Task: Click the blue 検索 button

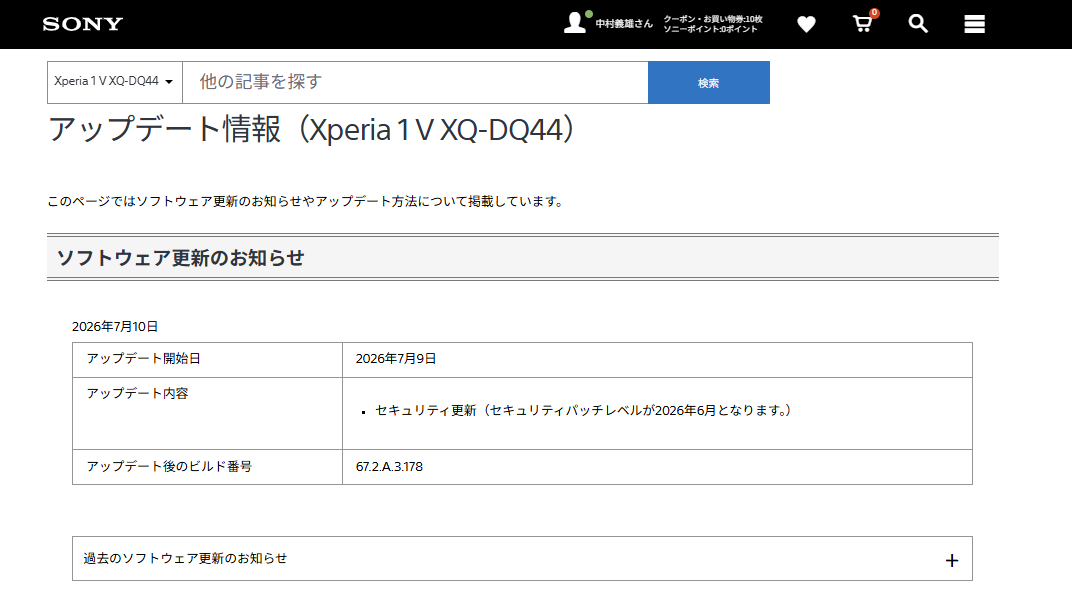Action: (708, 82)
